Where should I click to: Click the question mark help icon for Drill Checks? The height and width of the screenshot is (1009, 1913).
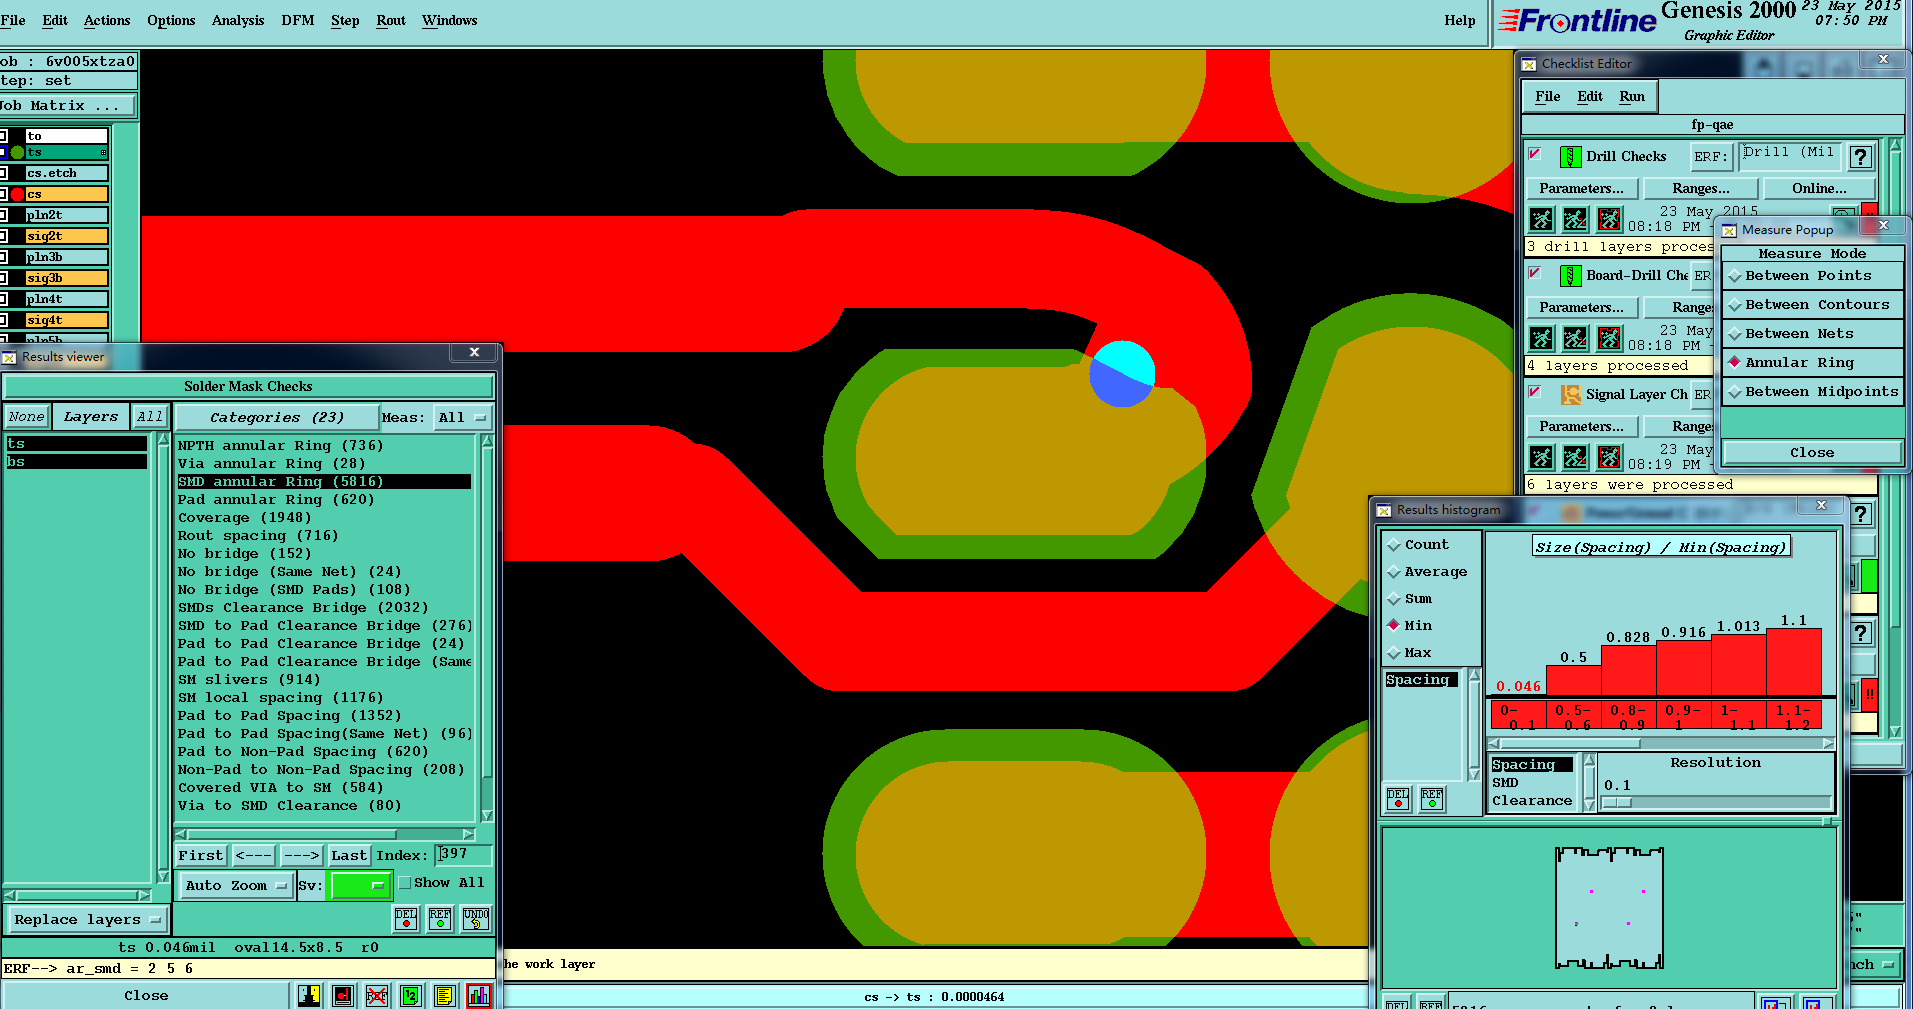pos(1860,157)
